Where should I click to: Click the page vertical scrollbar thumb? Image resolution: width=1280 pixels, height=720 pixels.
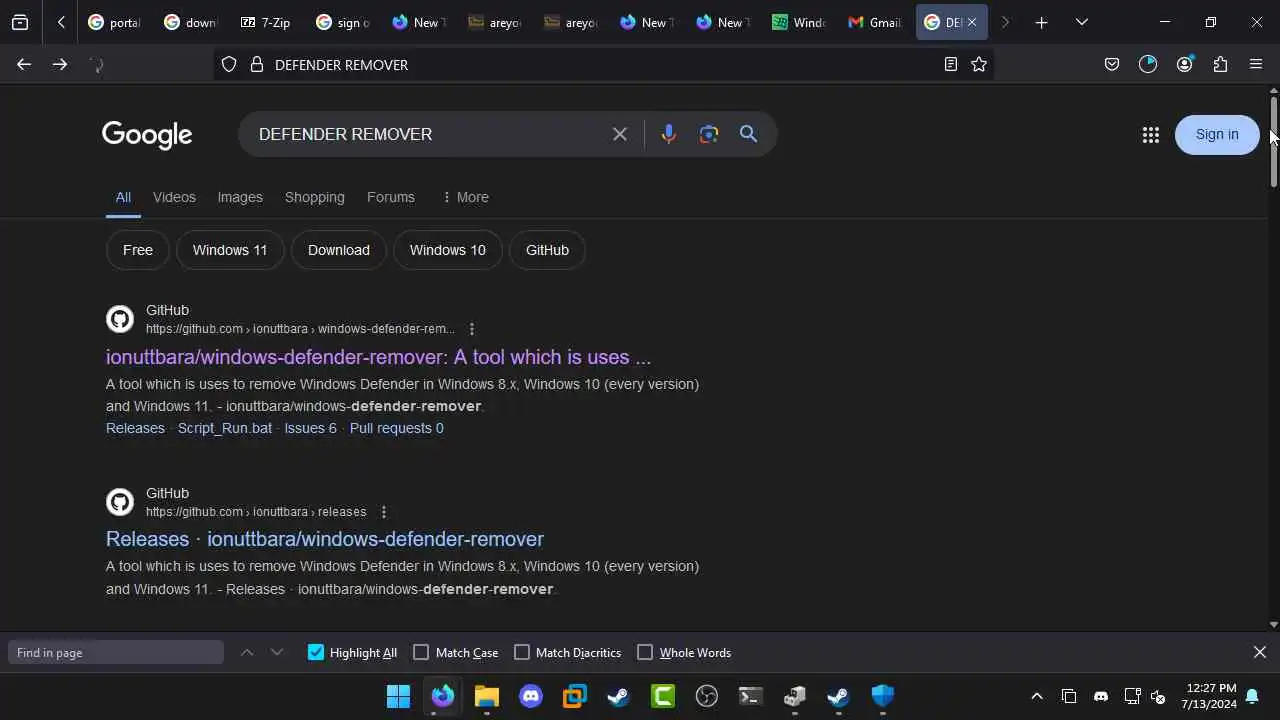1273,141
